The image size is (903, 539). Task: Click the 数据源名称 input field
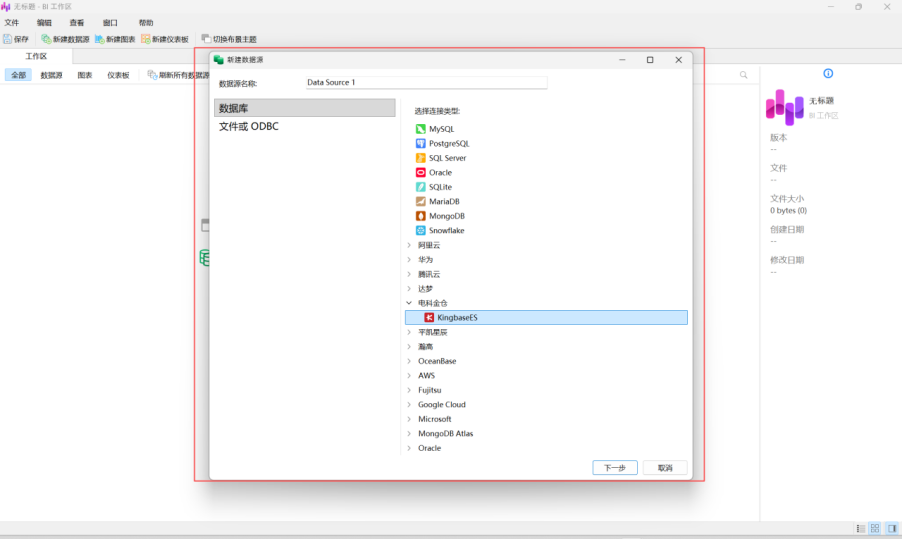point(426,83)
